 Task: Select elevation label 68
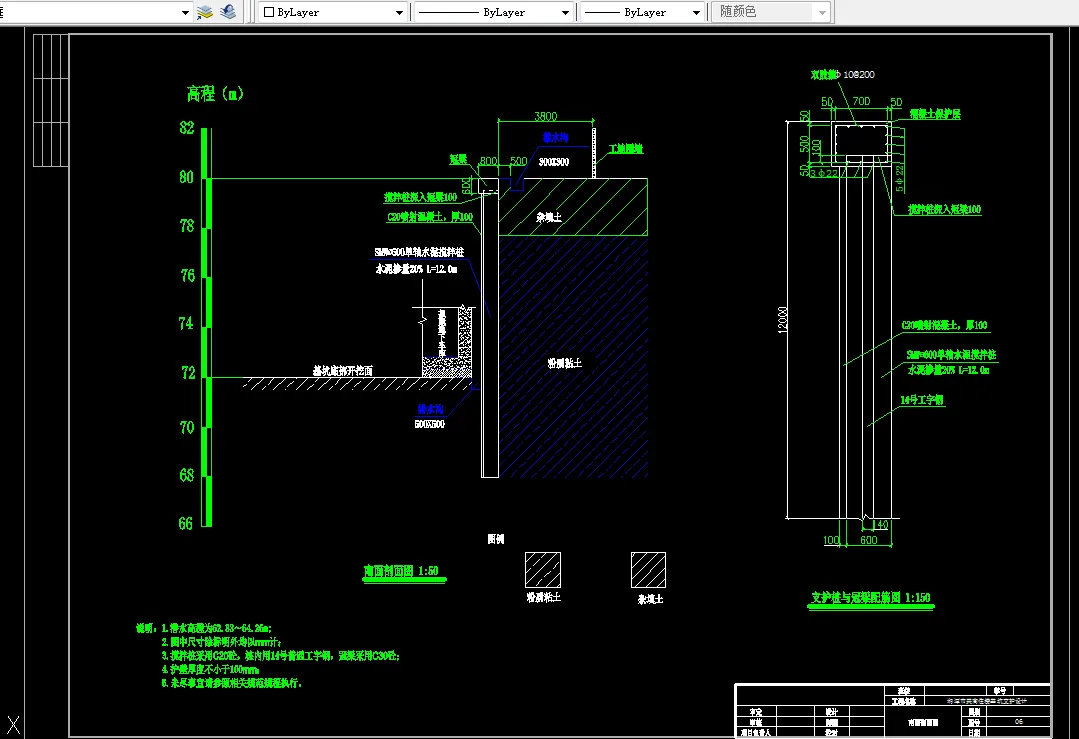[x=186, y=475]
